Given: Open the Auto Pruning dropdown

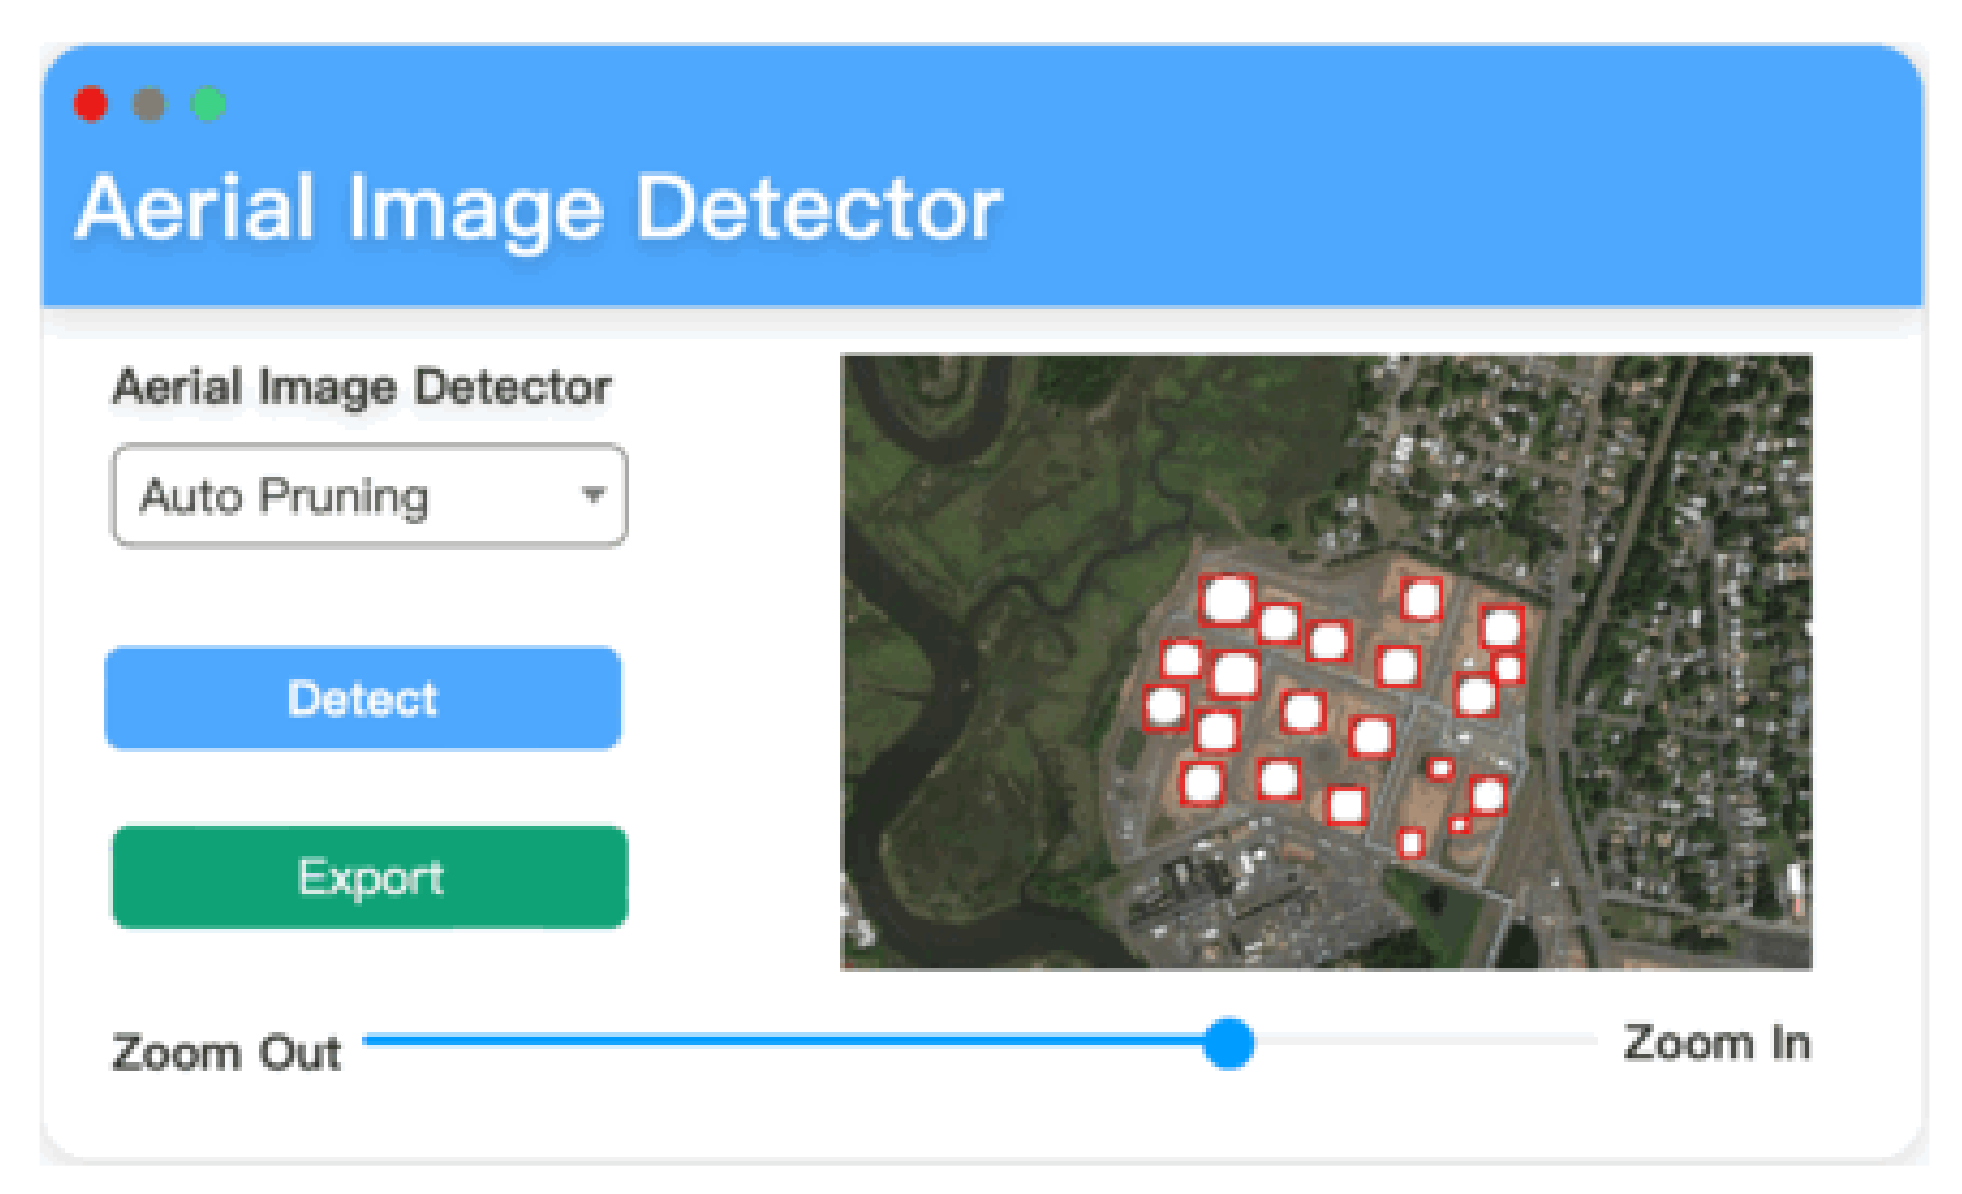Looking at the screenshot, I should [369, 496].
